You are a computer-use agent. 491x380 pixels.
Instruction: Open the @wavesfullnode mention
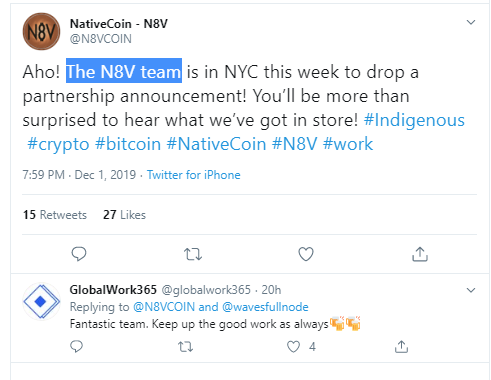click(265, 307)
